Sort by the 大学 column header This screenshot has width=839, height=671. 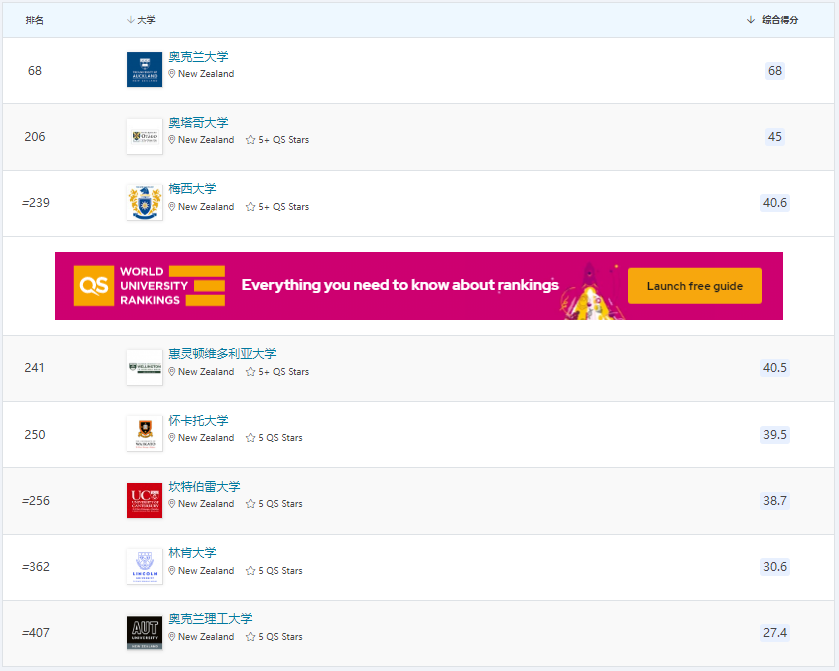tap(145, 20)
